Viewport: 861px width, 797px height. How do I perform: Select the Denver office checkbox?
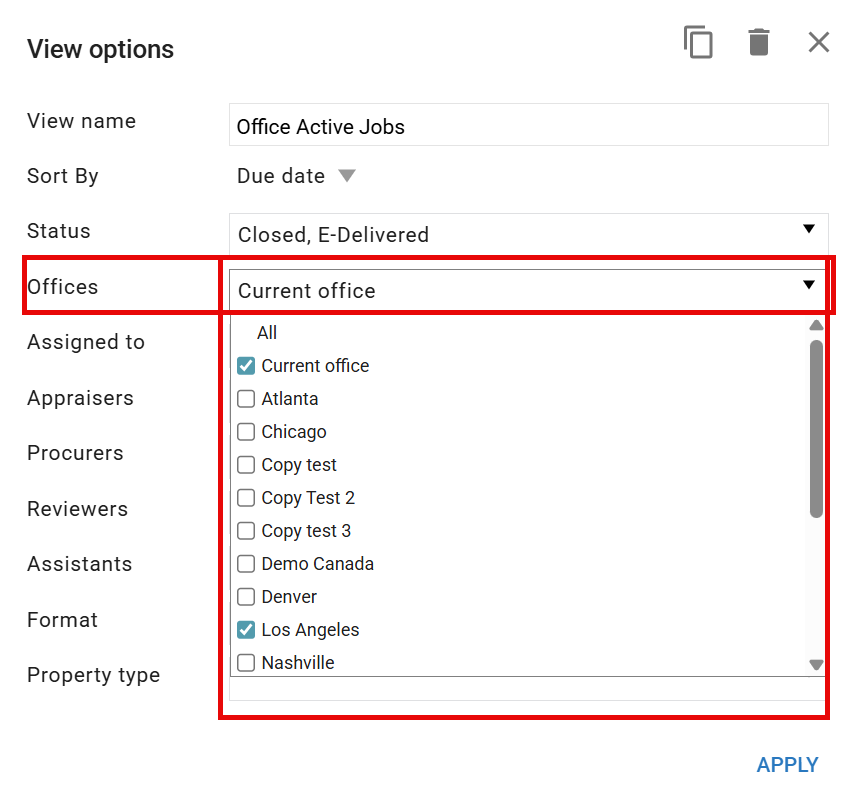246,597
